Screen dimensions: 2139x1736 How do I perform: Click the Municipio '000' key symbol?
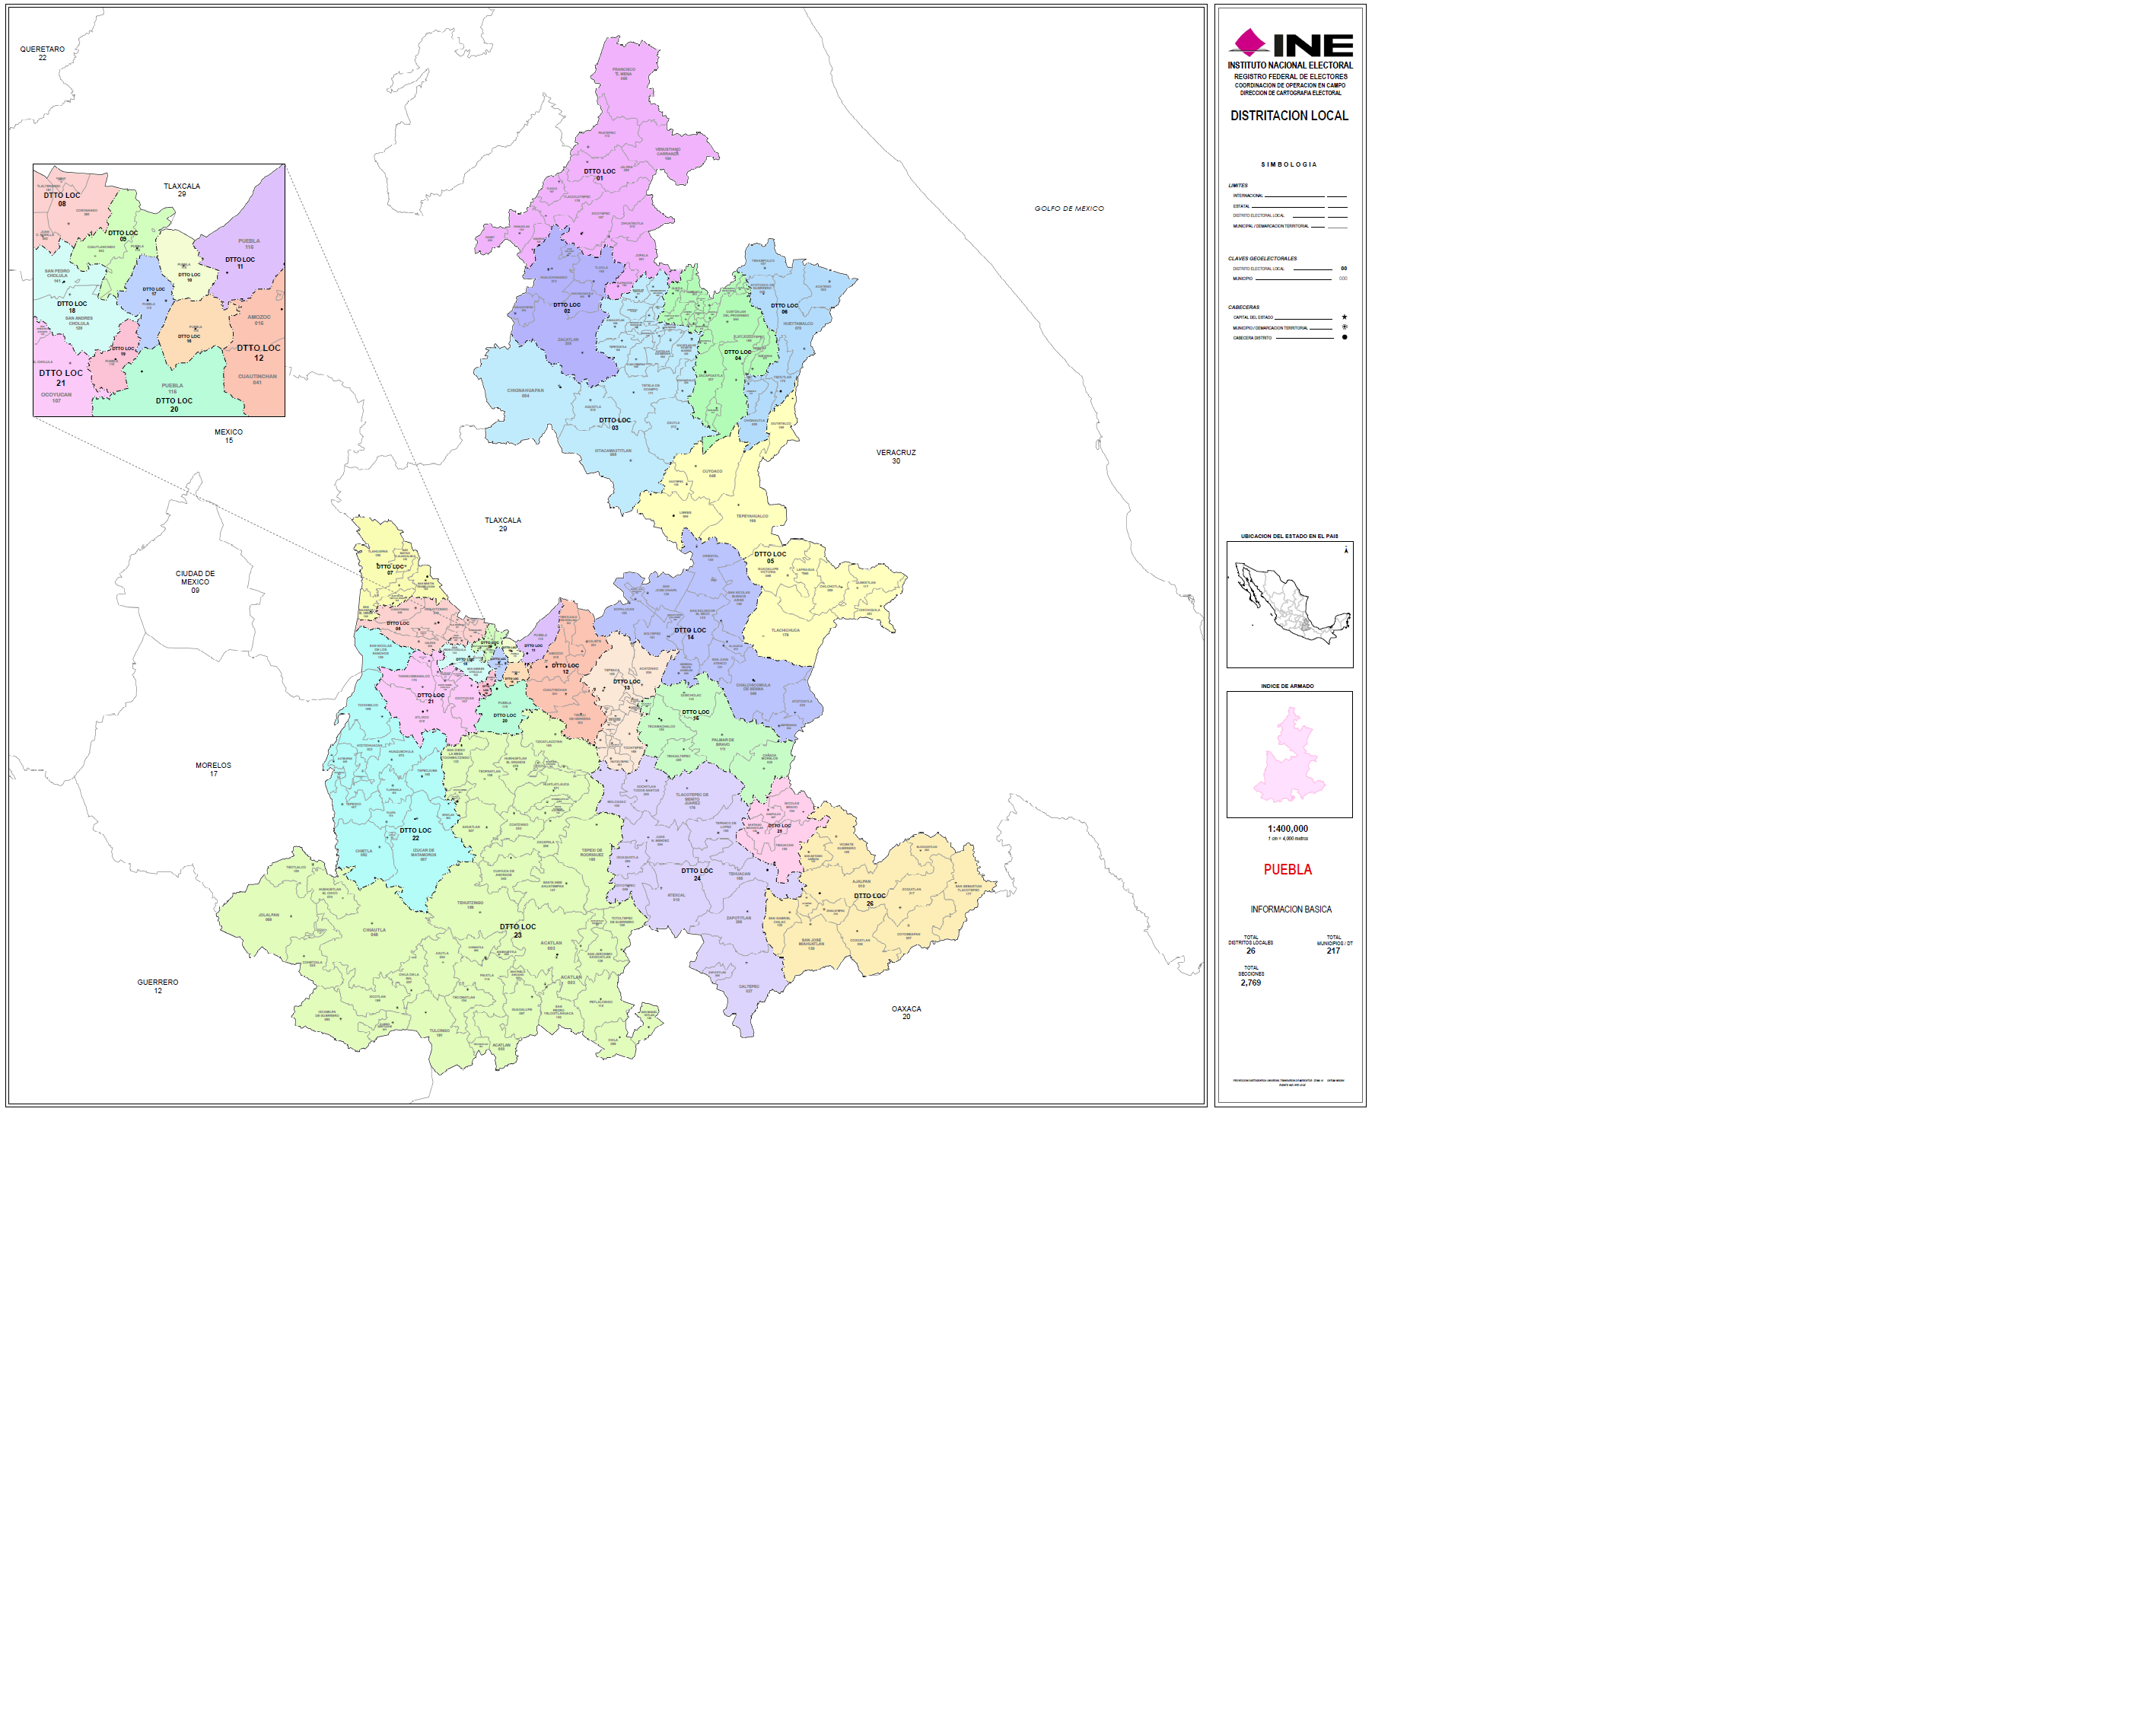1343,279
